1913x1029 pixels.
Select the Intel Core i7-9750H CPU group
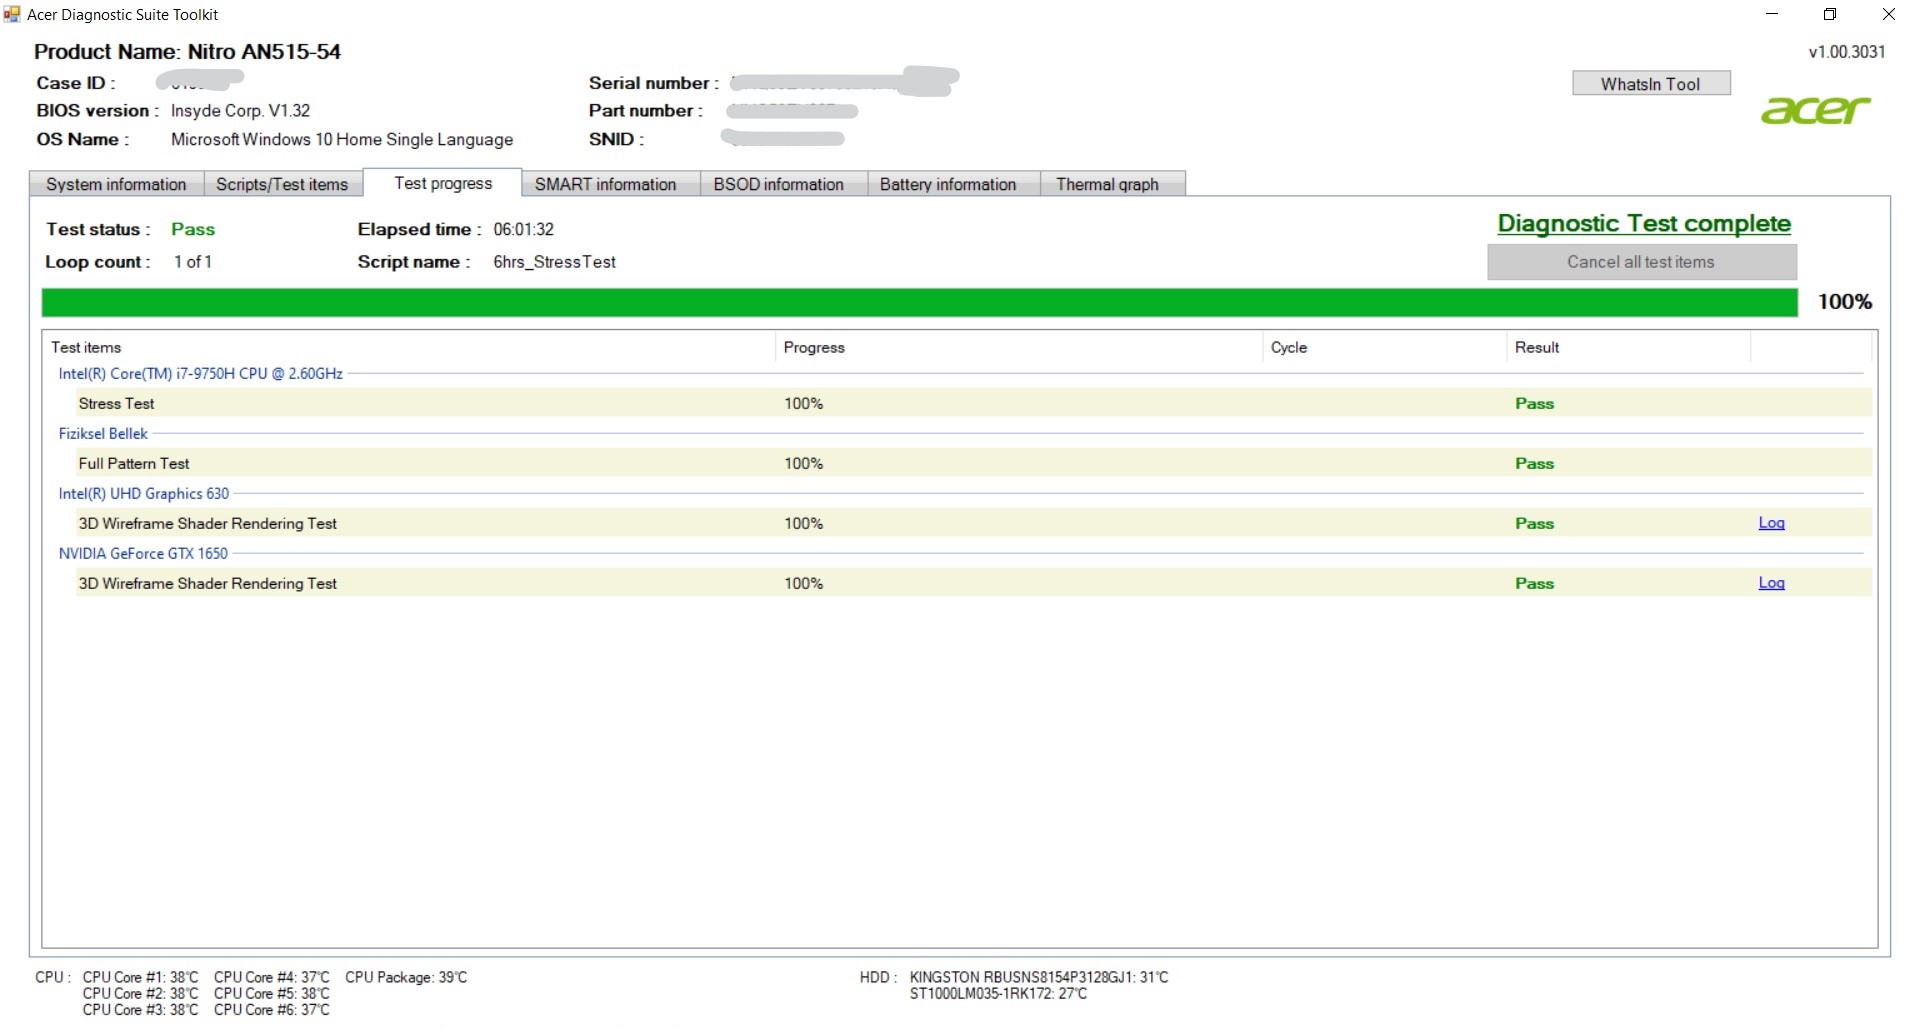tap(200, 373)
